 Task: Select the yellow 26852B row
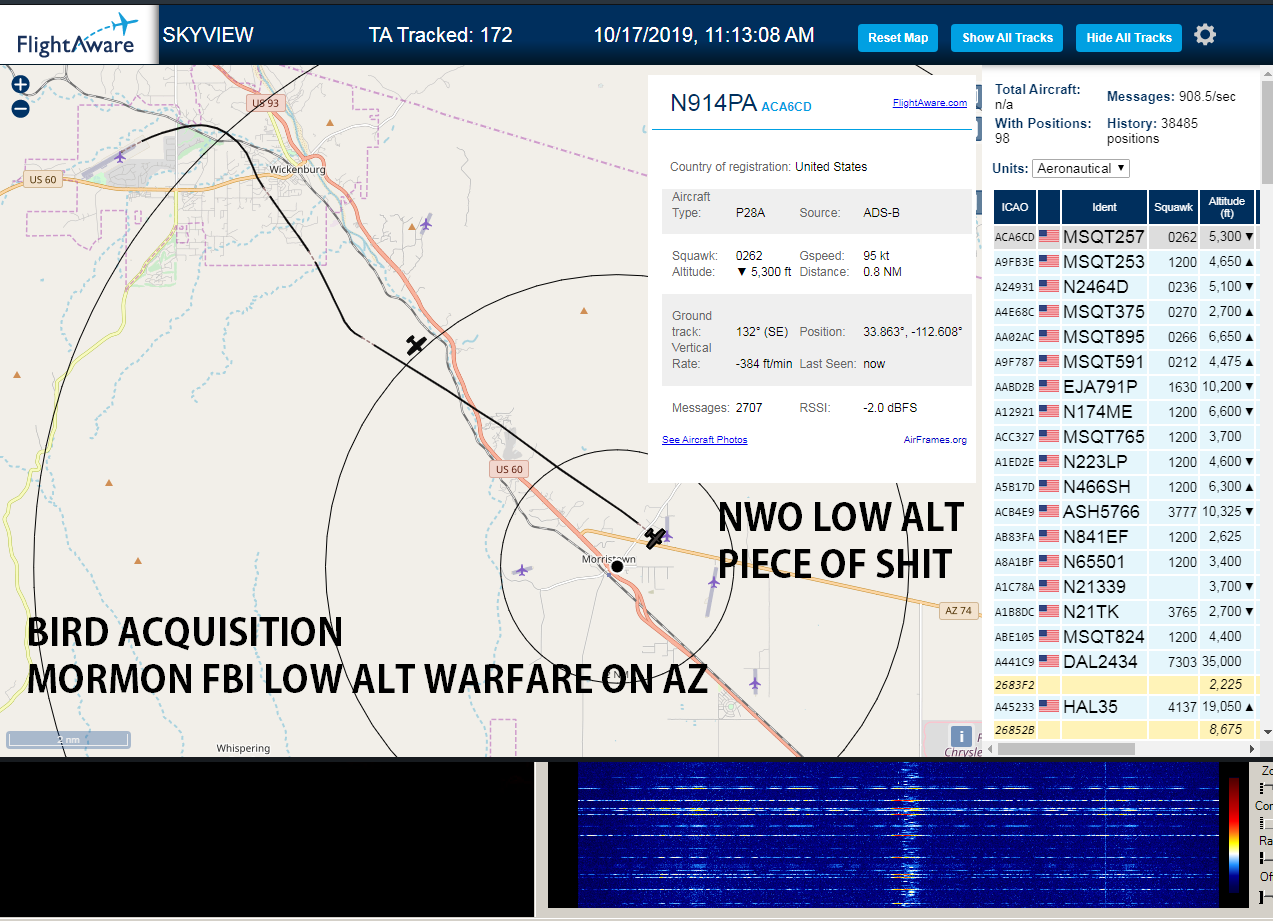(1125, 730)
